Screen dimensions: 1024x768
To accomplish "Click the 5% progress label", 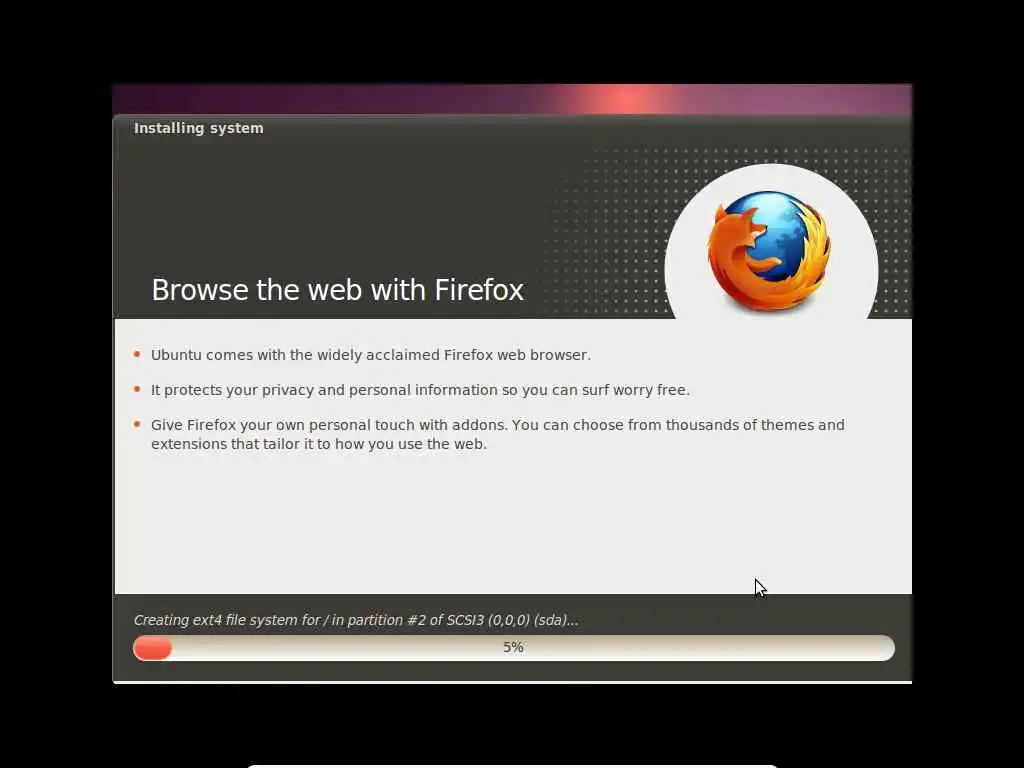I will pyautogui.click(x=513, y=647).
